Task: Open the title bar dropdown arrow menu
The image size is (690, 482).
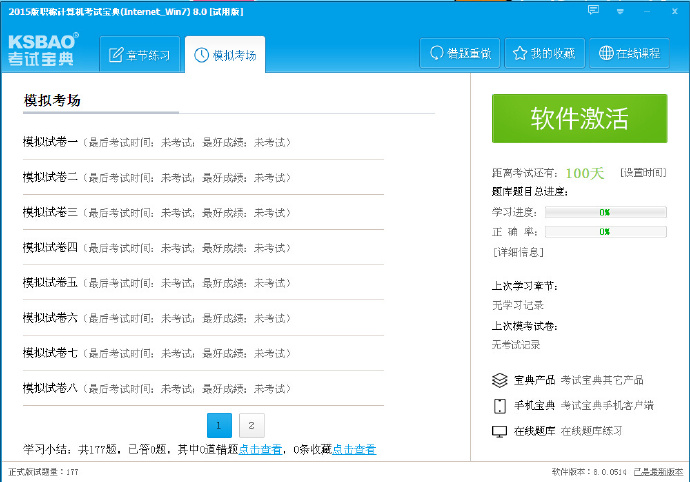Action: pyautogui.click(x=620, y=11)
